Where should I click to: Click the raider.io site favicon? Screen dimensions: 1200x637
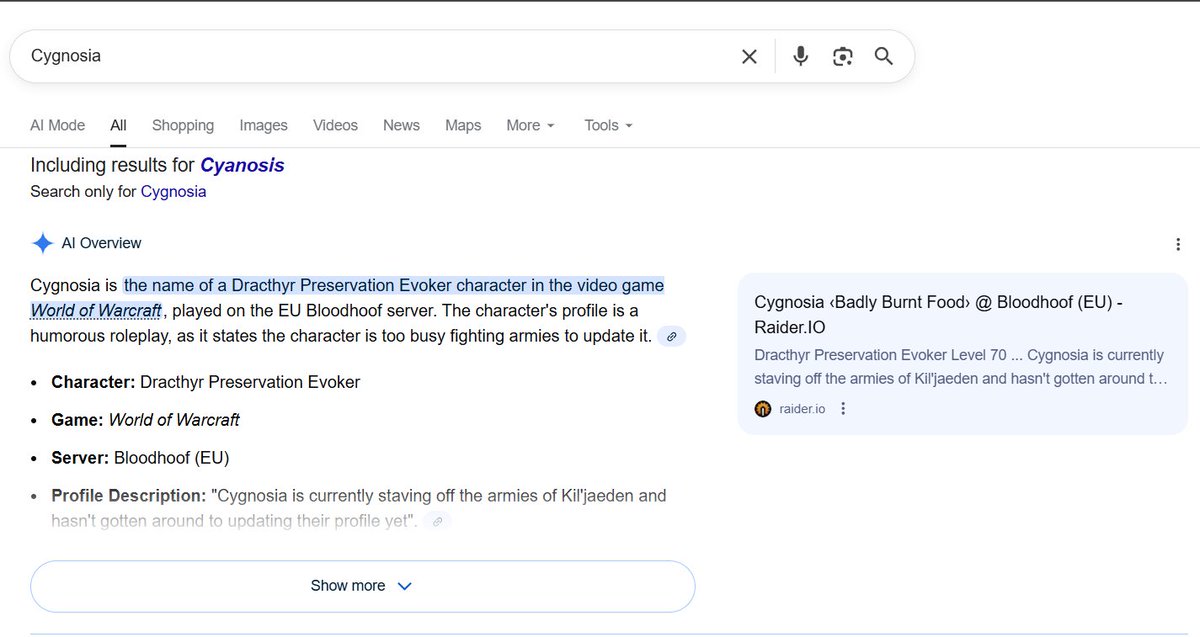[x=763, y=408]
